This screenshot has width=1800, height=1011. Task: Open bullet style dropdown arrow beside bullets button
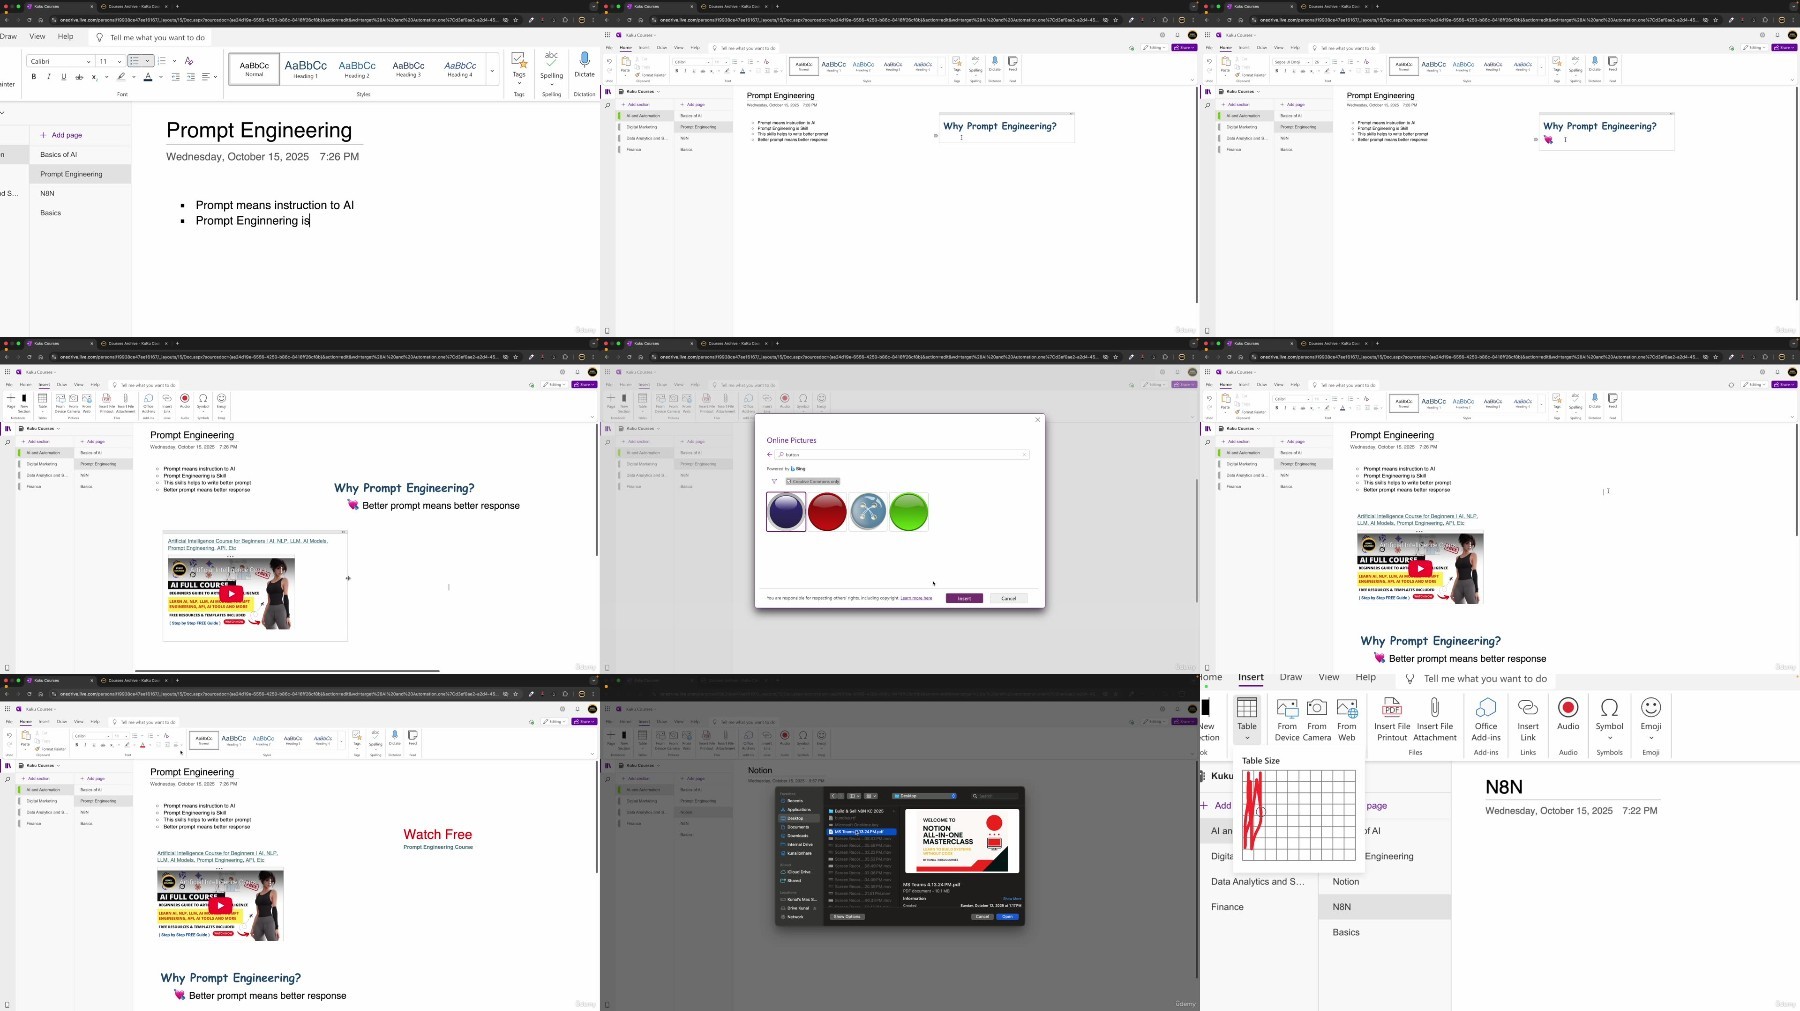pyautogui.click(x=147, y=61)
